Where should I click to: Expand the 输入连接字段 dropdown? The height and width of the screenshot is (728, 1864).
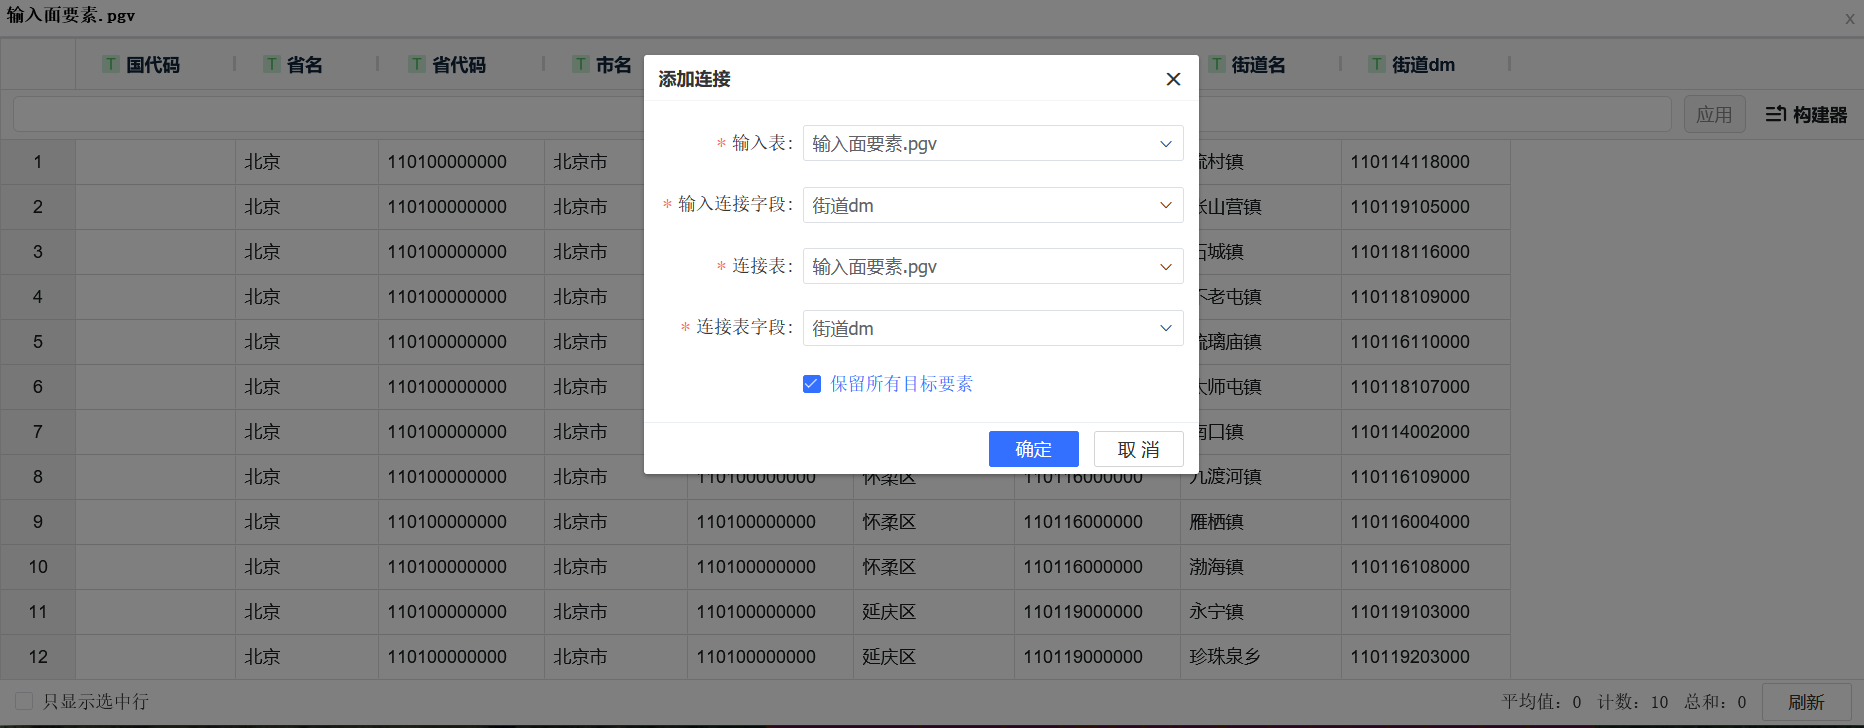[992, 205]
